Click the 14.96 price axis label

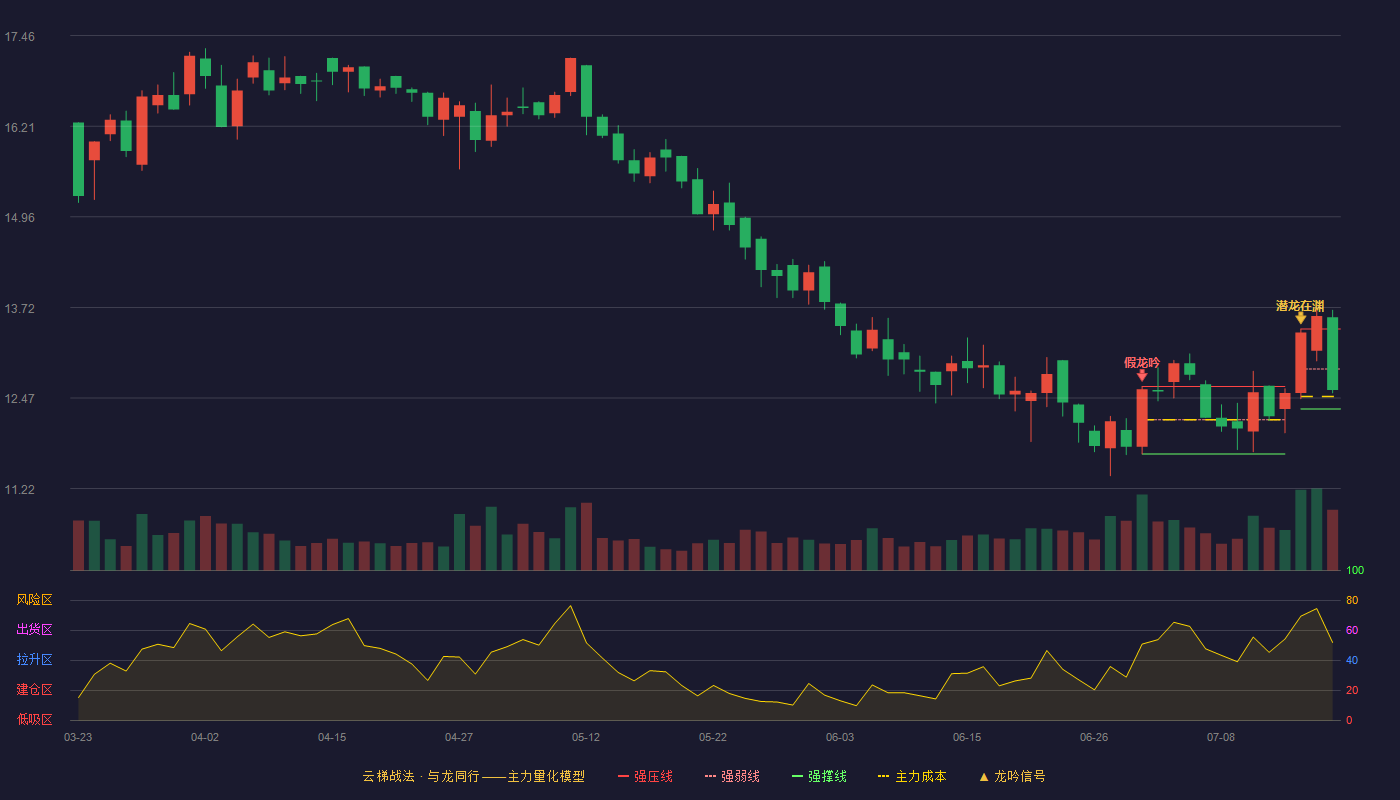(x=19, y=217)
